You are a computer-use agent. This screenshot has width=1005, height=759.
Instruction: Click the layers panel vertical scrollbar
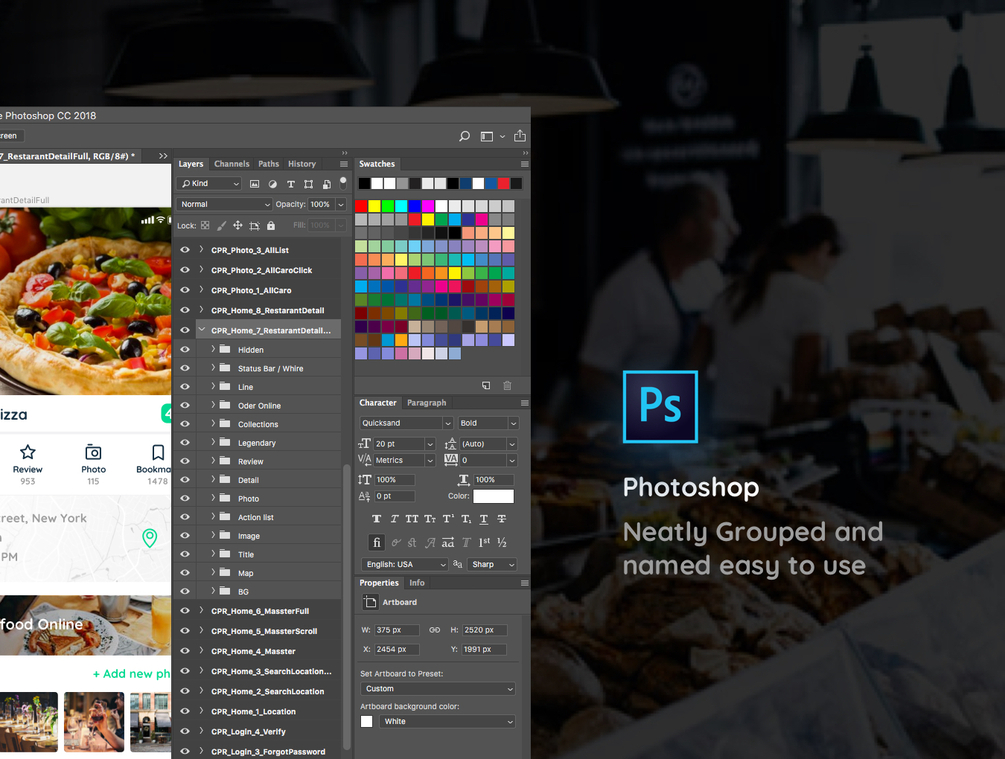click(347, 606)
